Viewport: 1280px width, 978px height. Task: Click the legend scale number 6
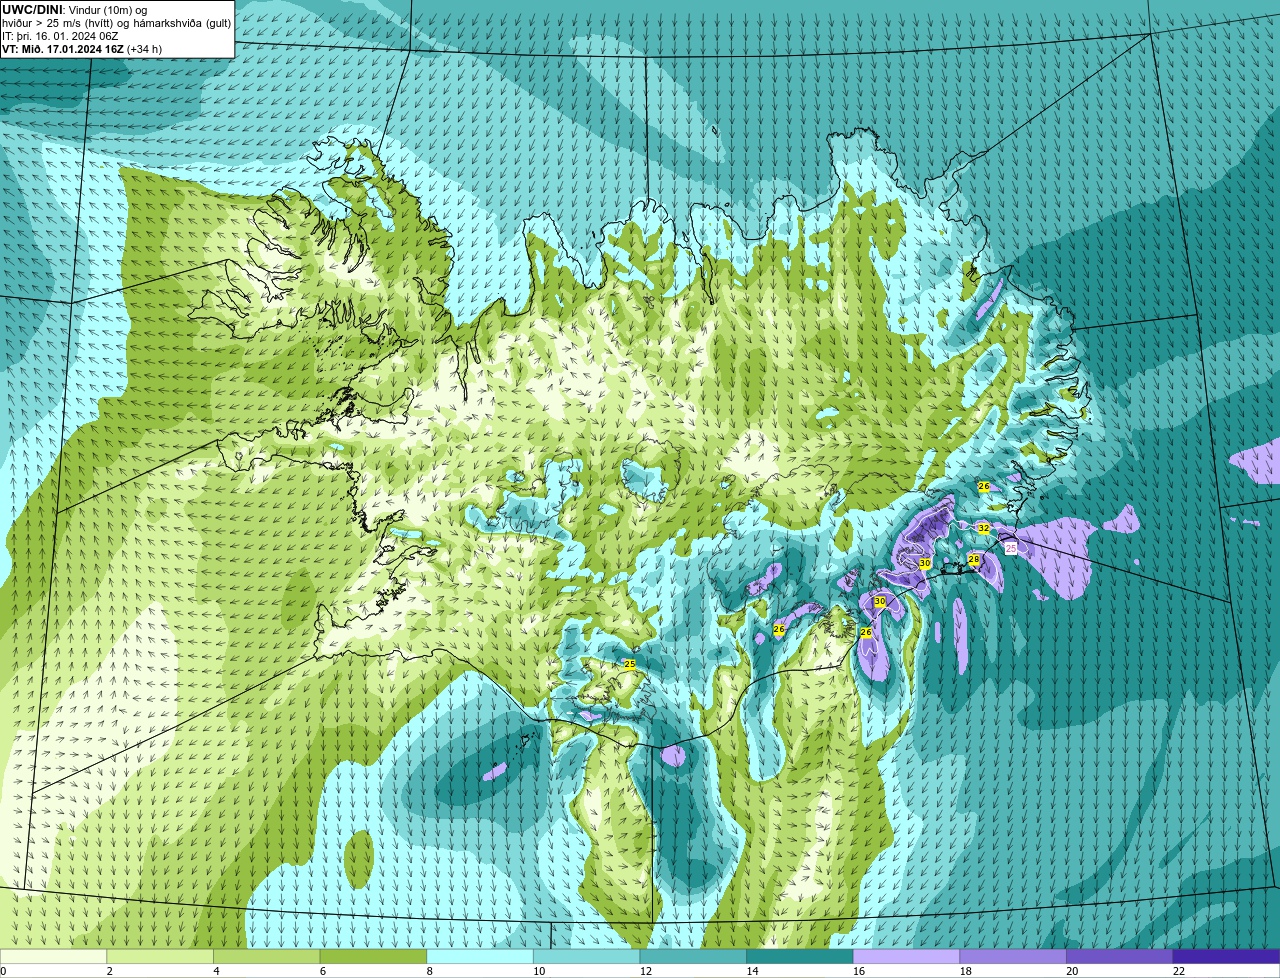click(323, 971)
